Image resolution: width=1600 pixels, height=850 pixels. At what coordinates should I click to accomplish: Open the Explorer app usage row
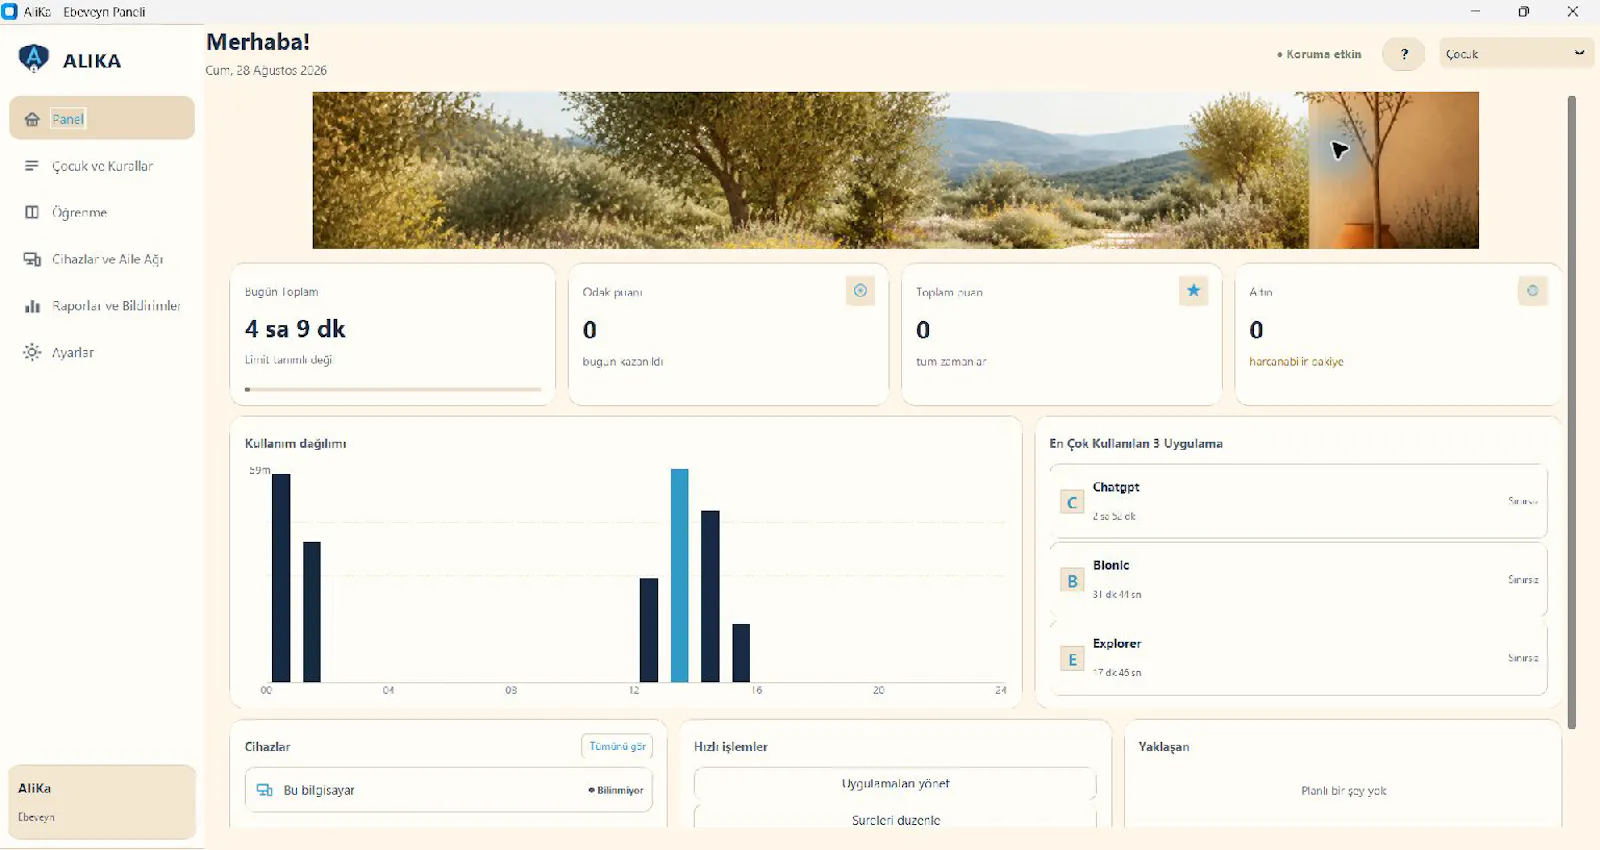1298,658
